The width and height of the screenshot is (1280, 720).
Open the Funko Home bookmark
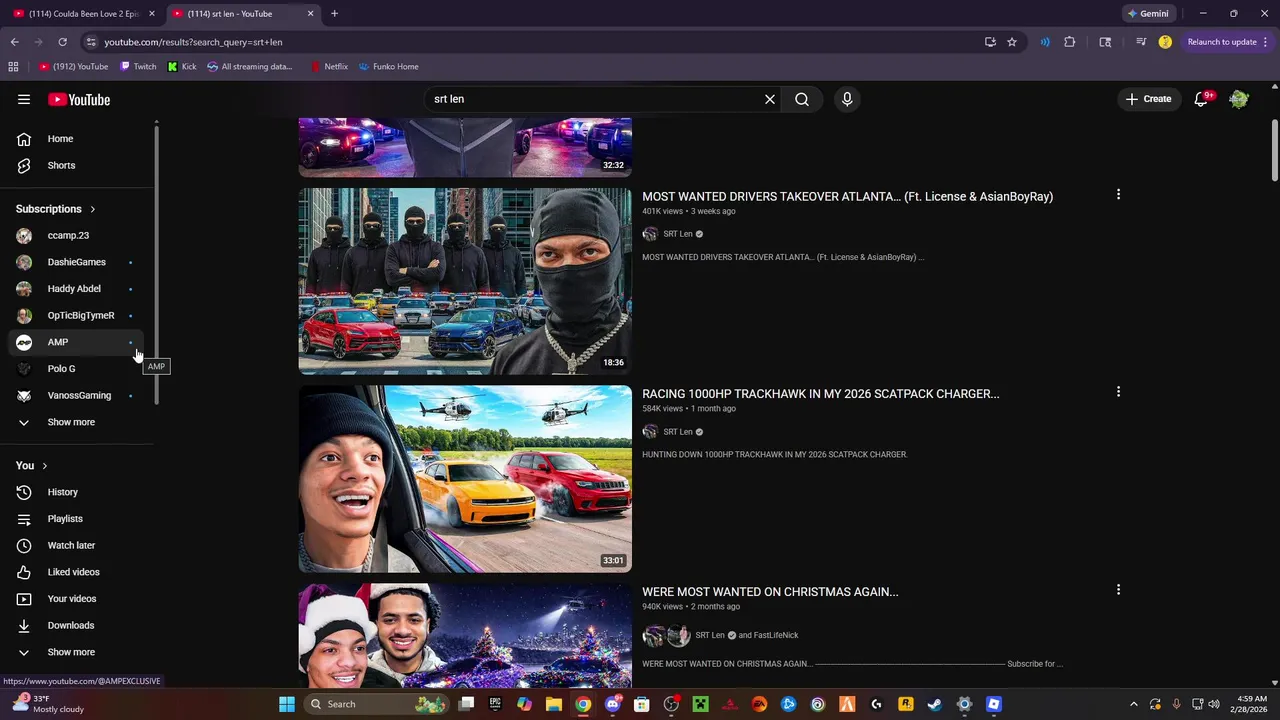click(388, 67)
